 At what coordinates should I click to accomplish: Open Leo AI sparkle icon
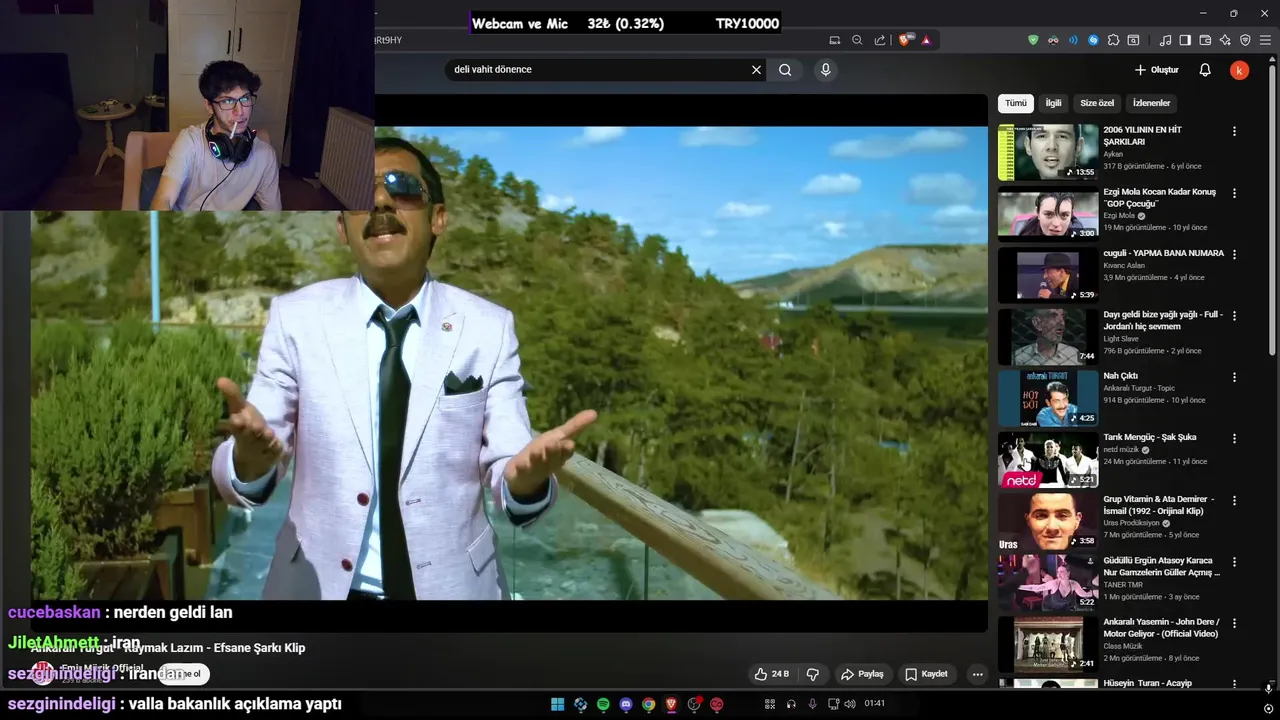[x=1225, y=40]
